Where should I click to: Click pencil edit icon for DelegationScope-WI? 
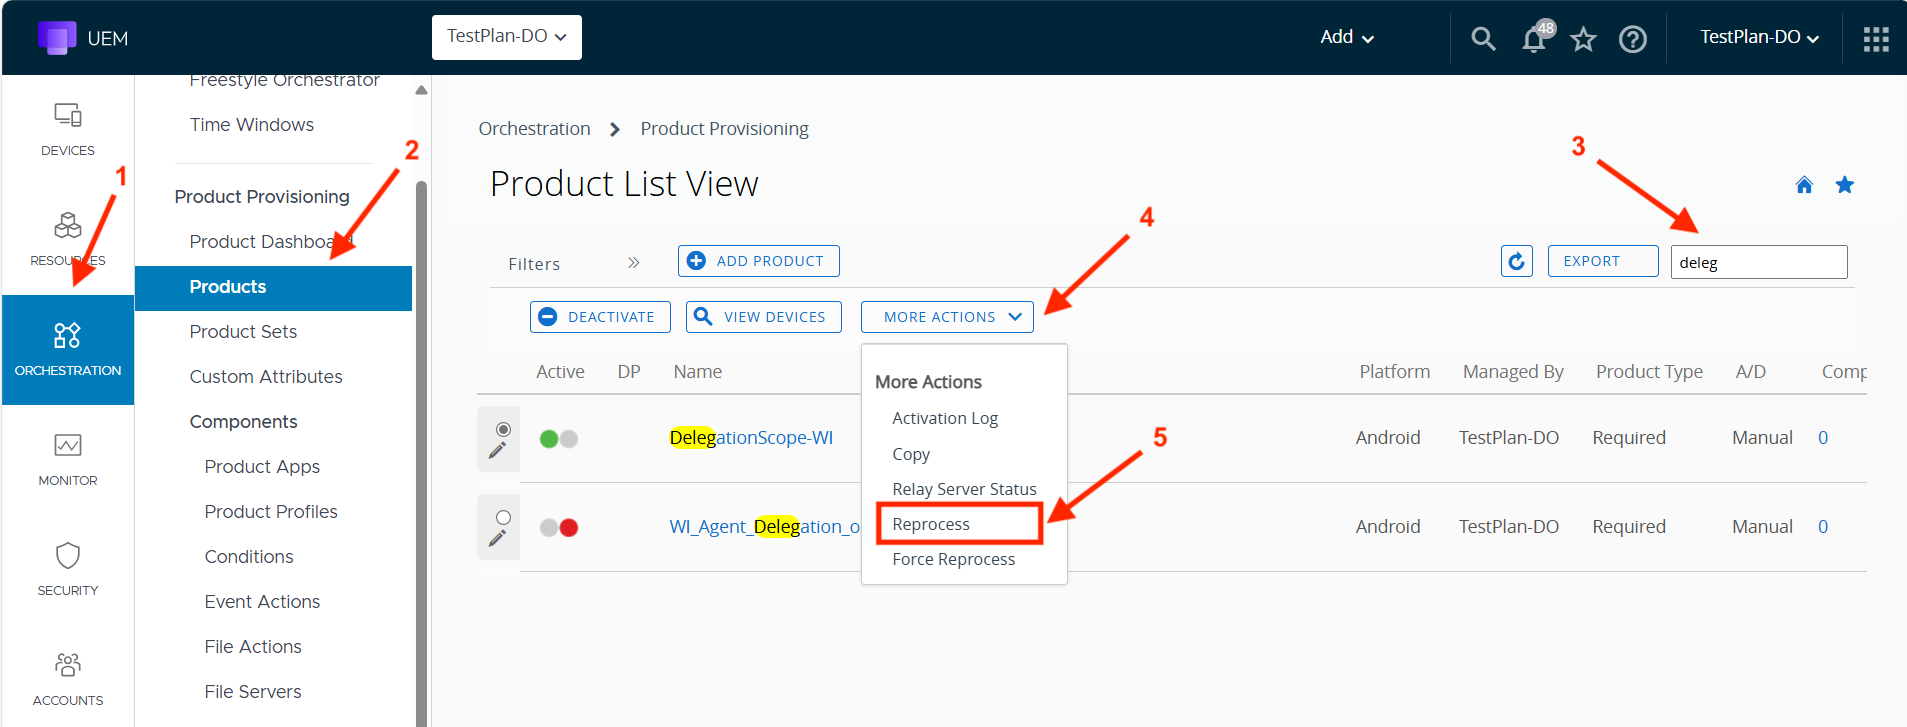click(x=497, y=452)
